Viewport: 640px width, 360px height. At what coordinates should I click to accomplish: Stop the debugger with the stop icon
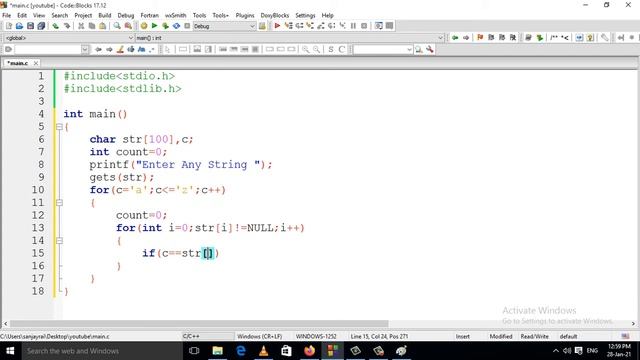point(364,26)
